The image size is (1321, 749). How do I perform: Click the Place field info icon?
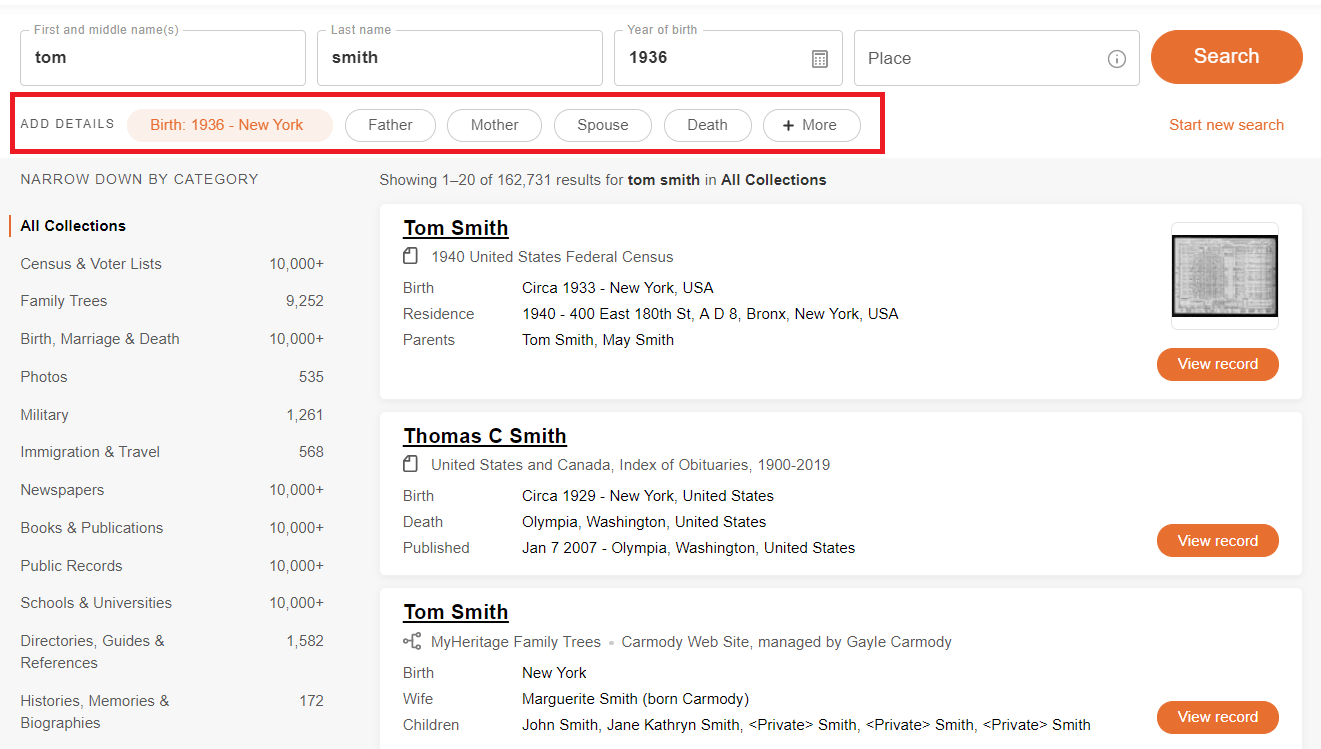tap(1116, 59)
